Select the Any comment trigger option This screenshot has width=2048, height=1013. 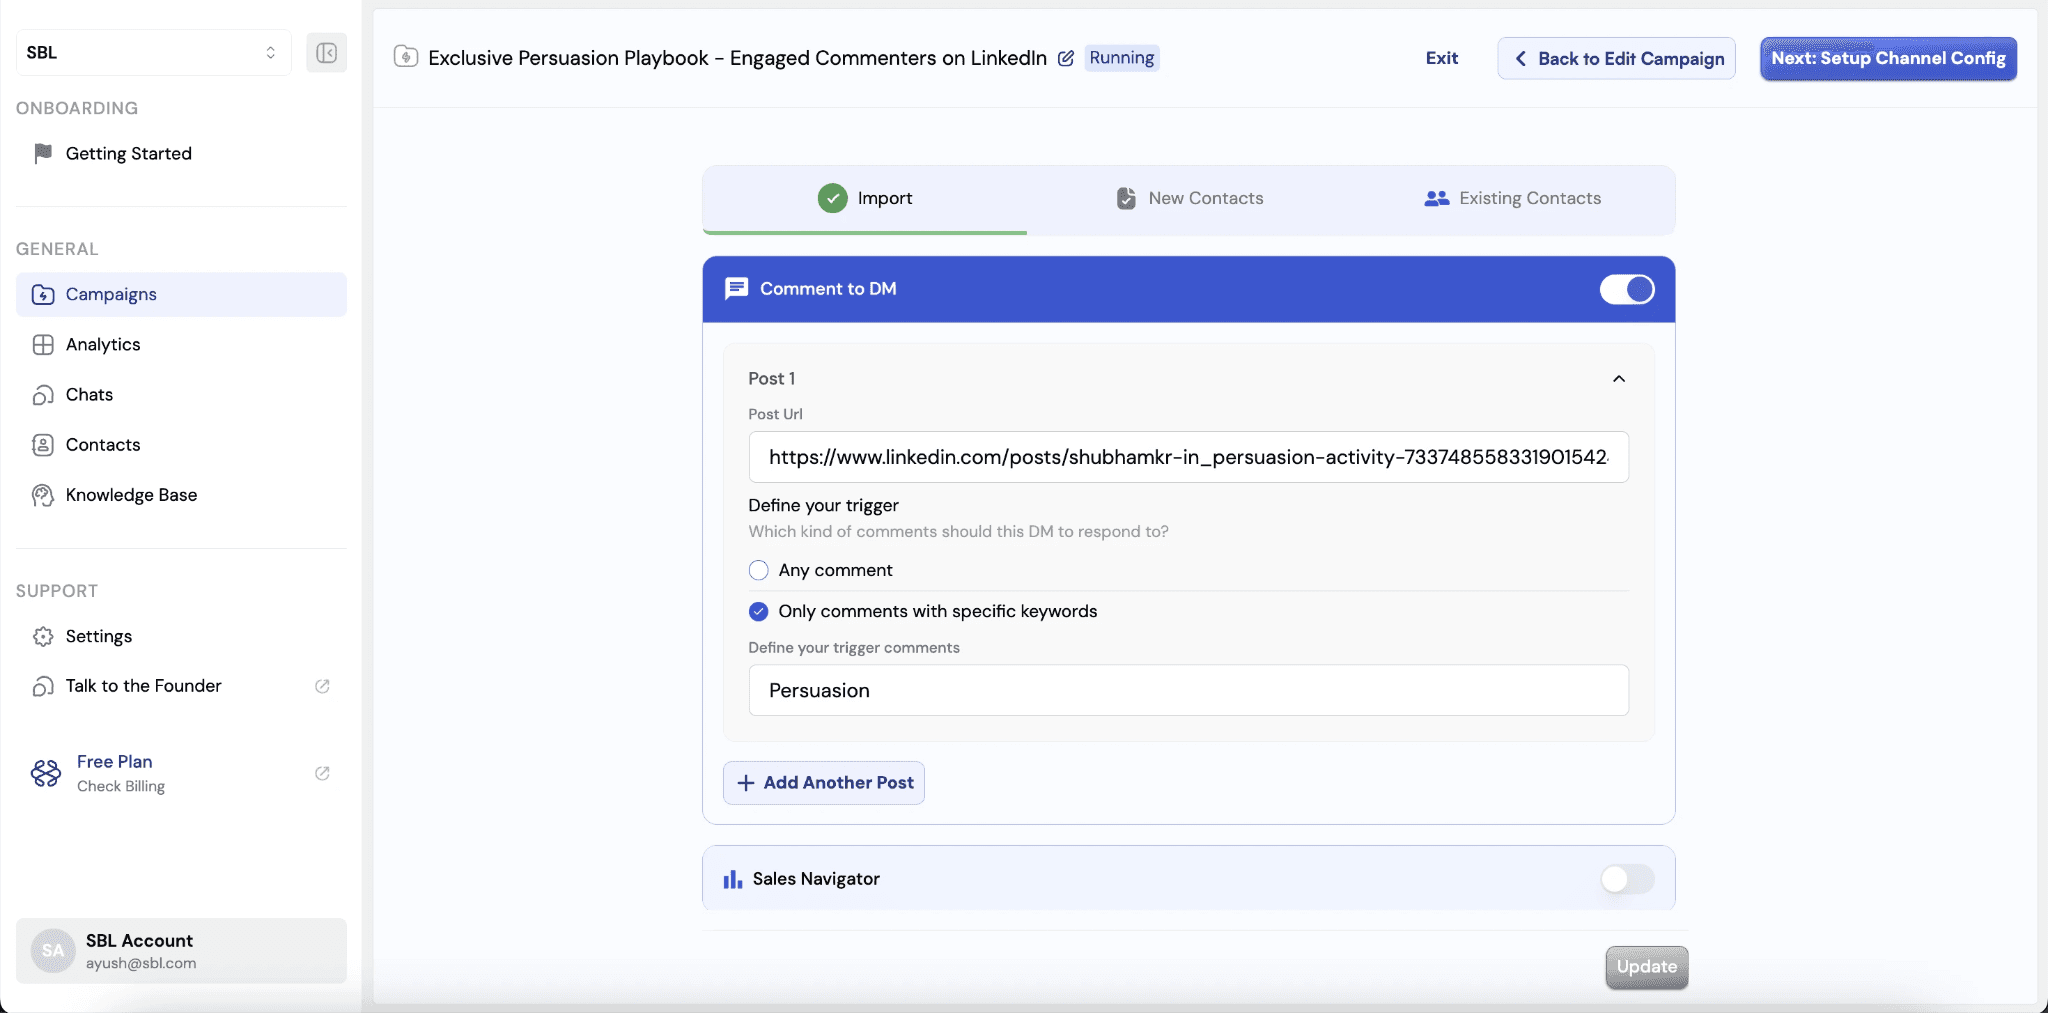point(758,570)
